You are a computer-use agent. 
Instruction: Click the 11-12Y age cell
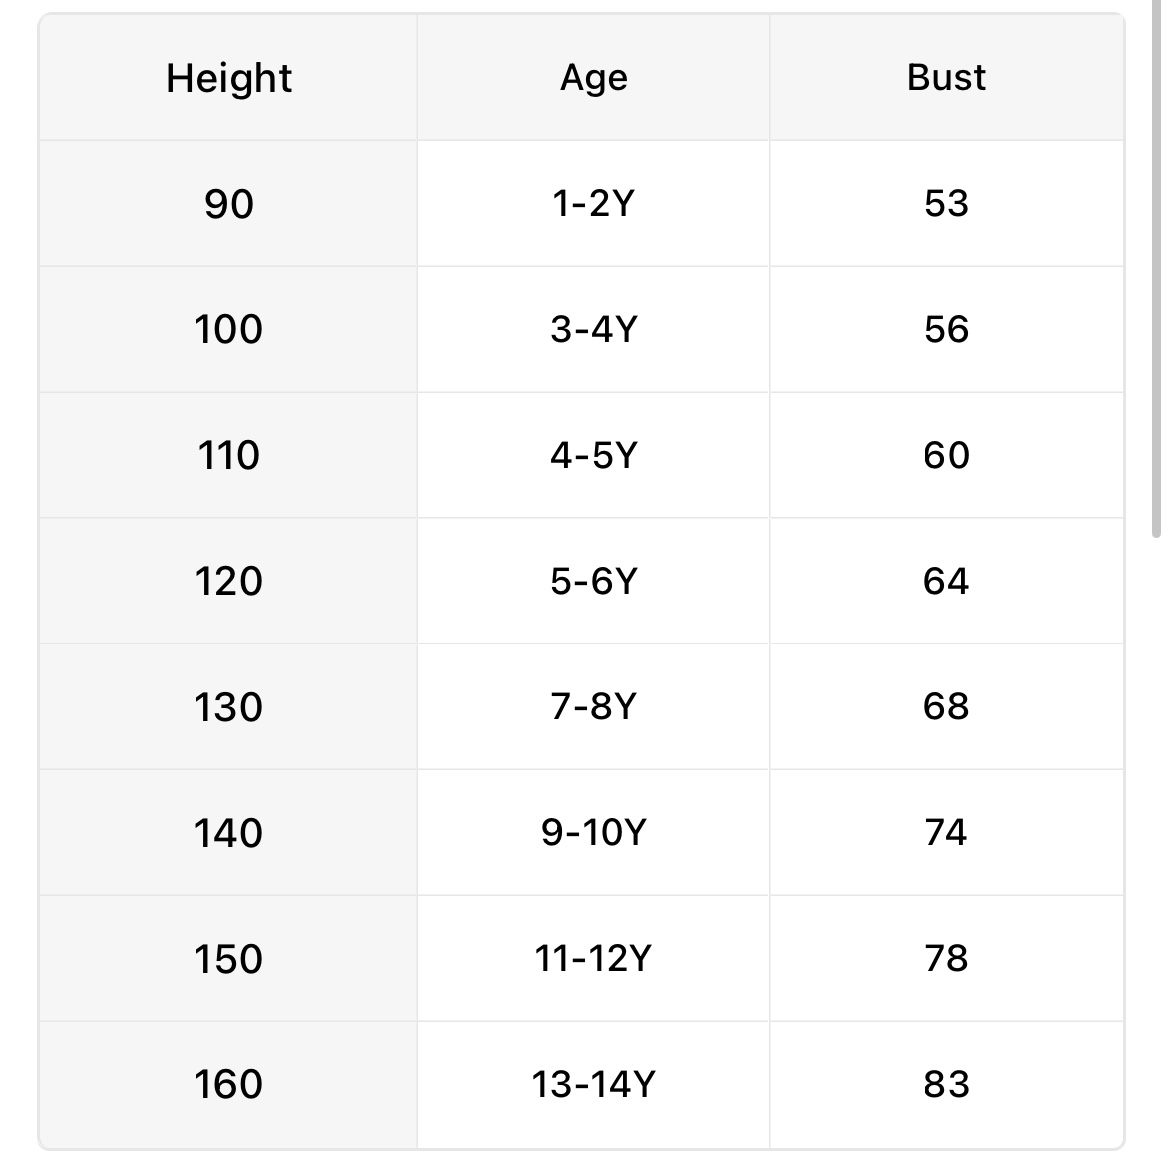pos(594,959)
